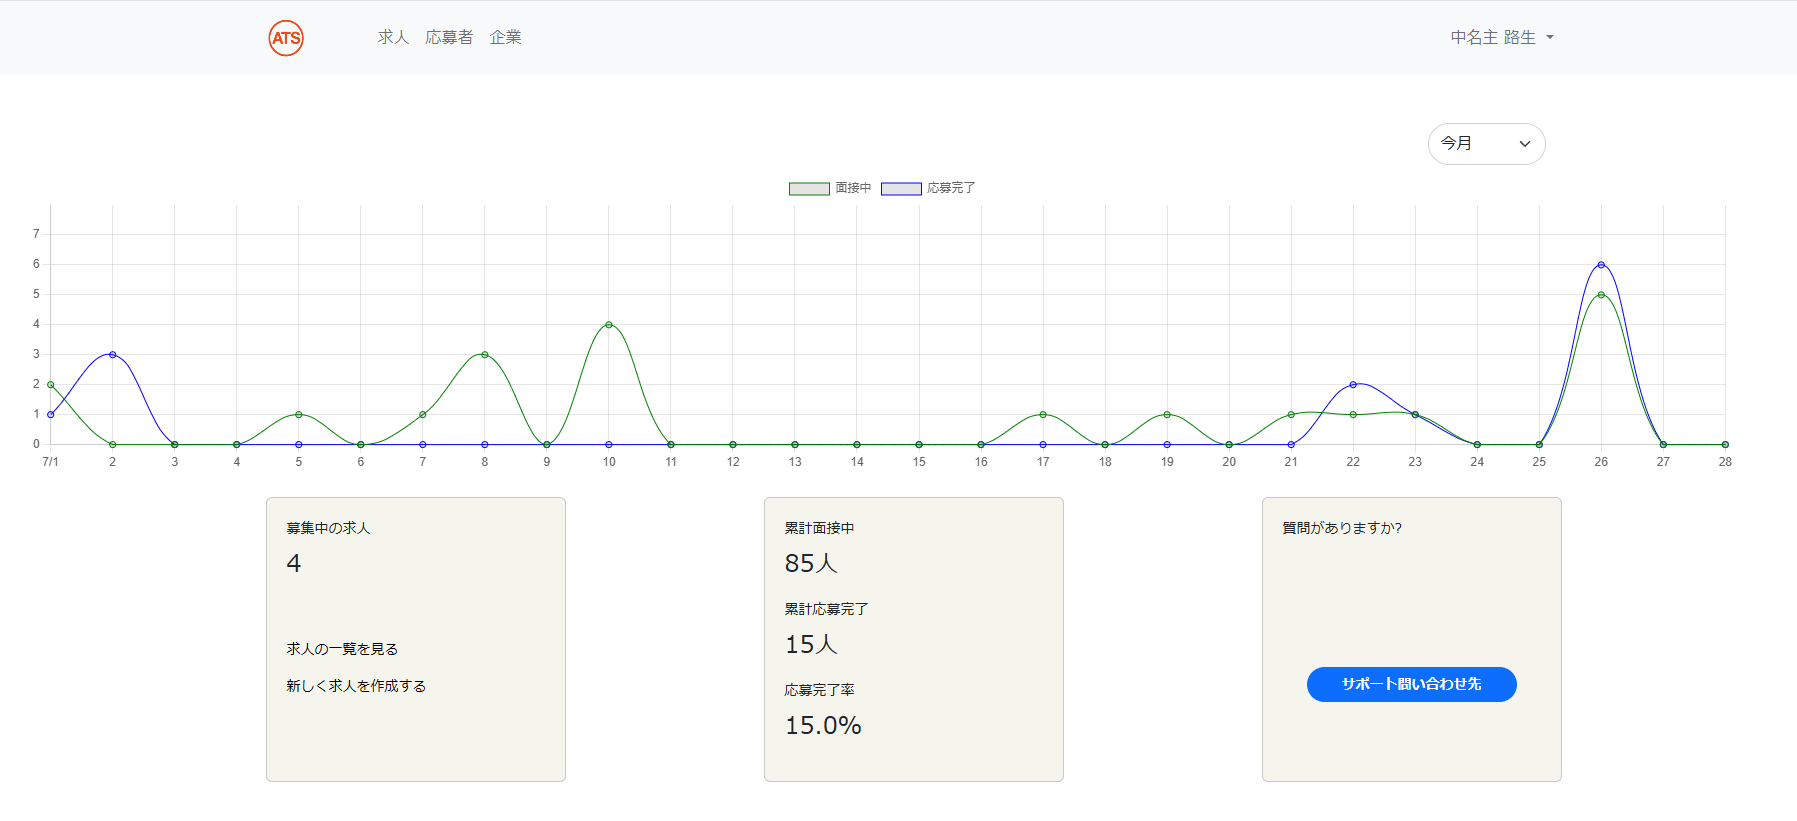Click the blue peak data point on day 26
Viewport: 1797px width, 821px height.
[1601, 265]
